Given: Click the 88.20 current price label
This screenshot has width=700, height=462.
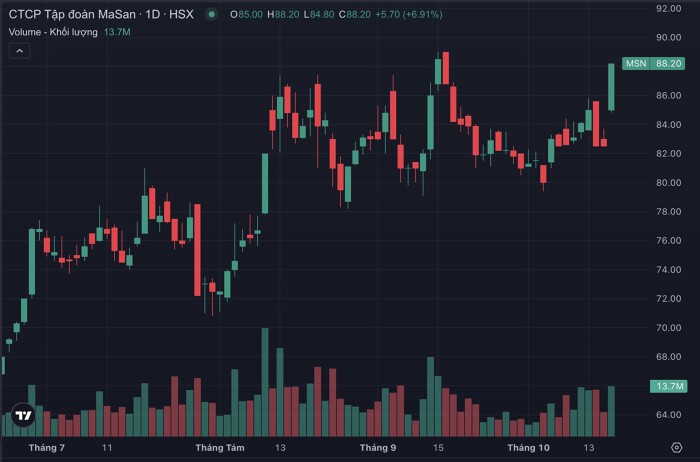Looking at the screenshot, I should [x=667, y=63].
